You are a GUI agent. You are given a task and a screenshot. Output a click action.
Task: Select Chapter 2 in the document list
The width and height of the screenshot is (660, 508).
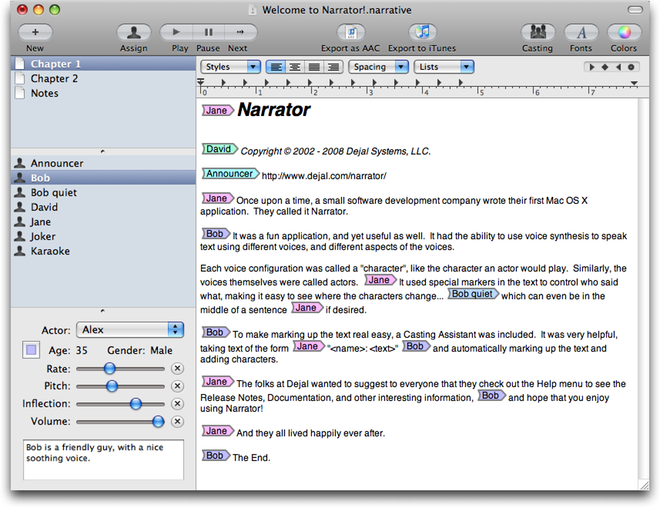click(103, 78)
